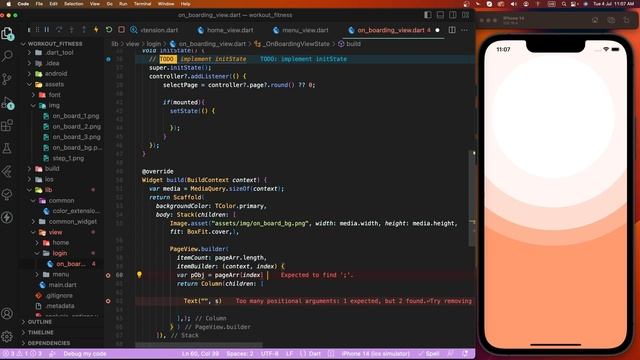This screenshot has height=360, width=640.
Task: Collapse the lib folder
Action: pos(49,190)
